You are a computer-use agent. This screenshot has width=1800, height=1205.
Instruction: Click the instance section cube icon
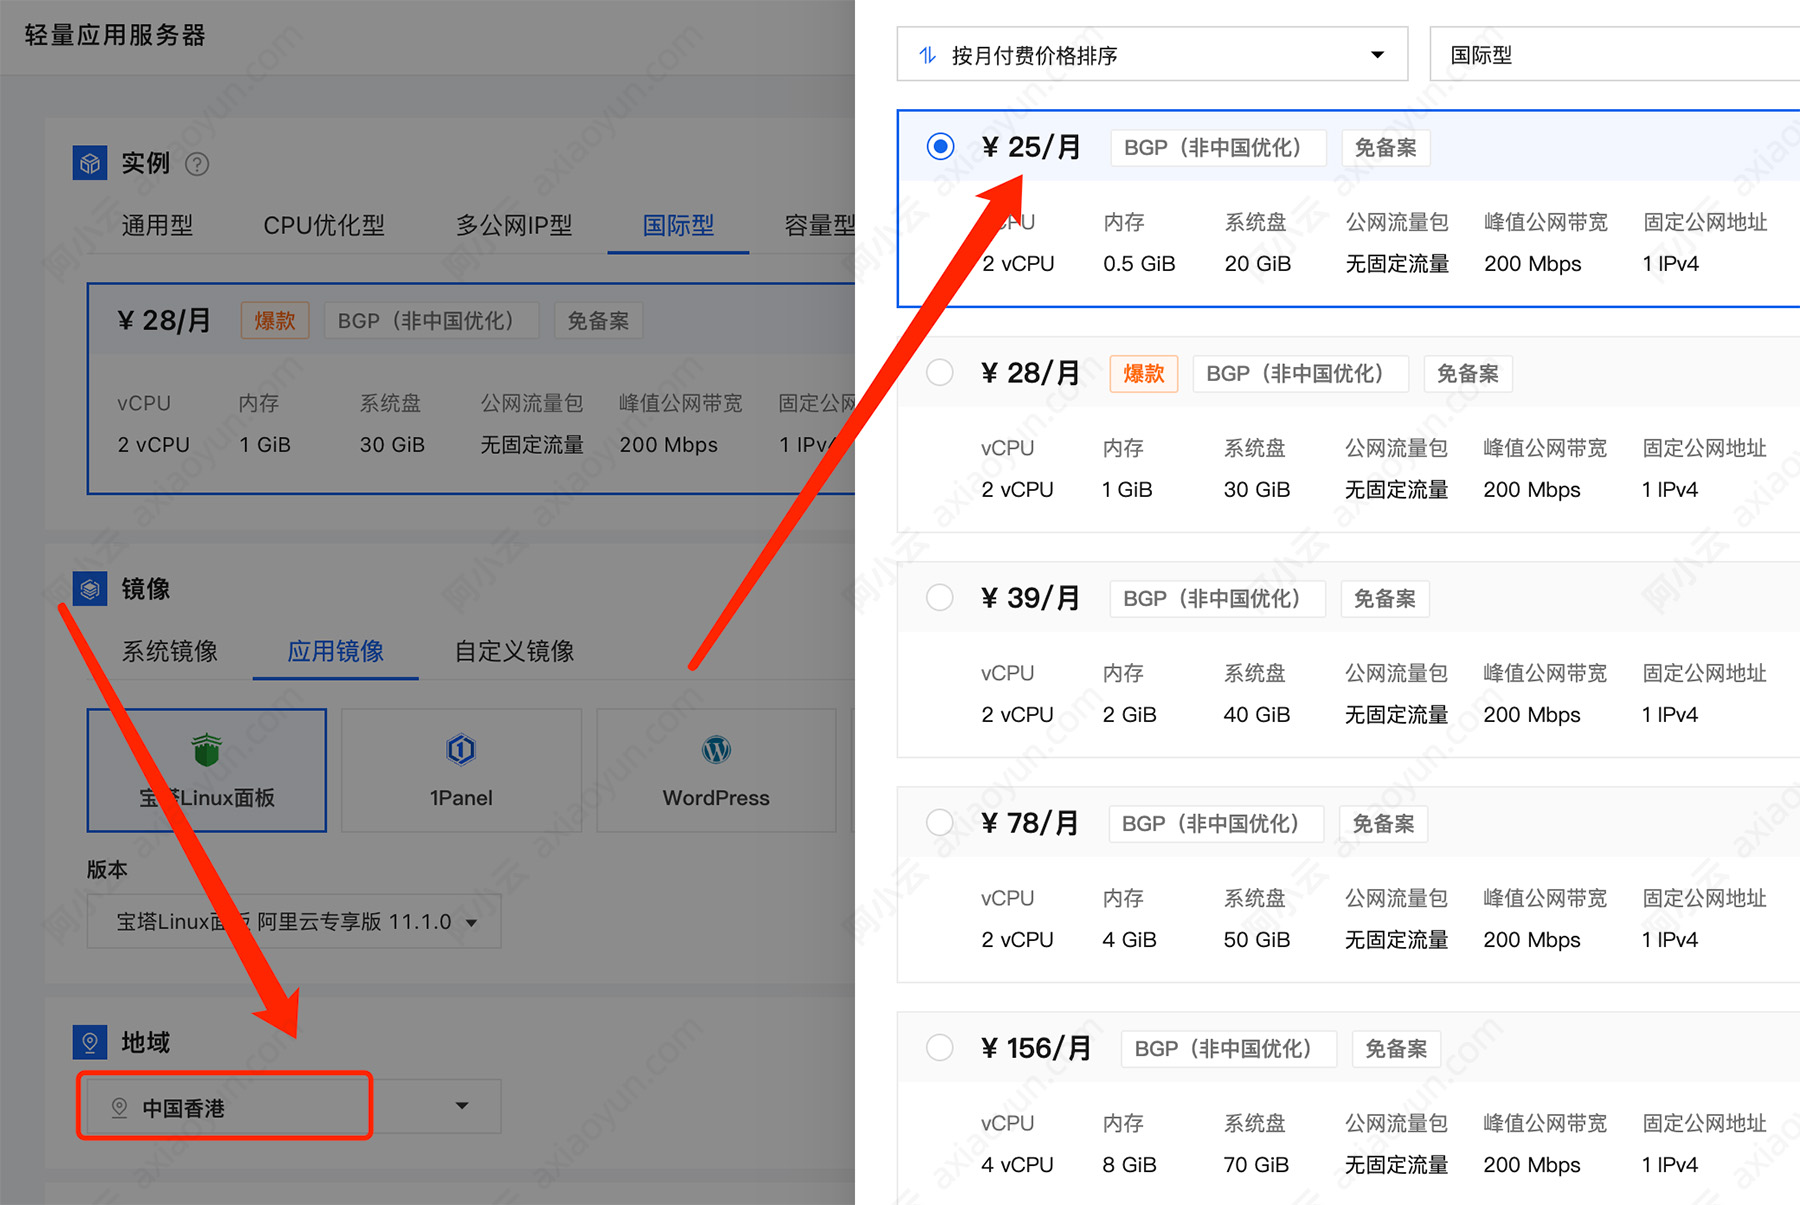point(90,163)
